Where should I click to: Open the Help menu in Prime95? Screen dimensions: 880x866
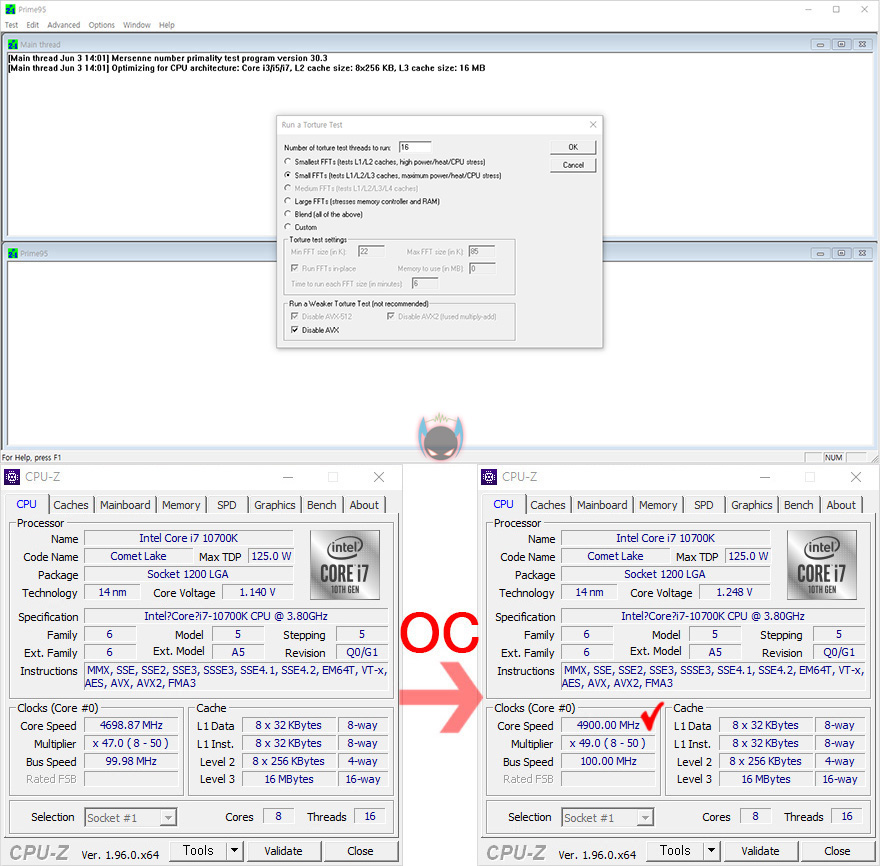click(167, 25)
